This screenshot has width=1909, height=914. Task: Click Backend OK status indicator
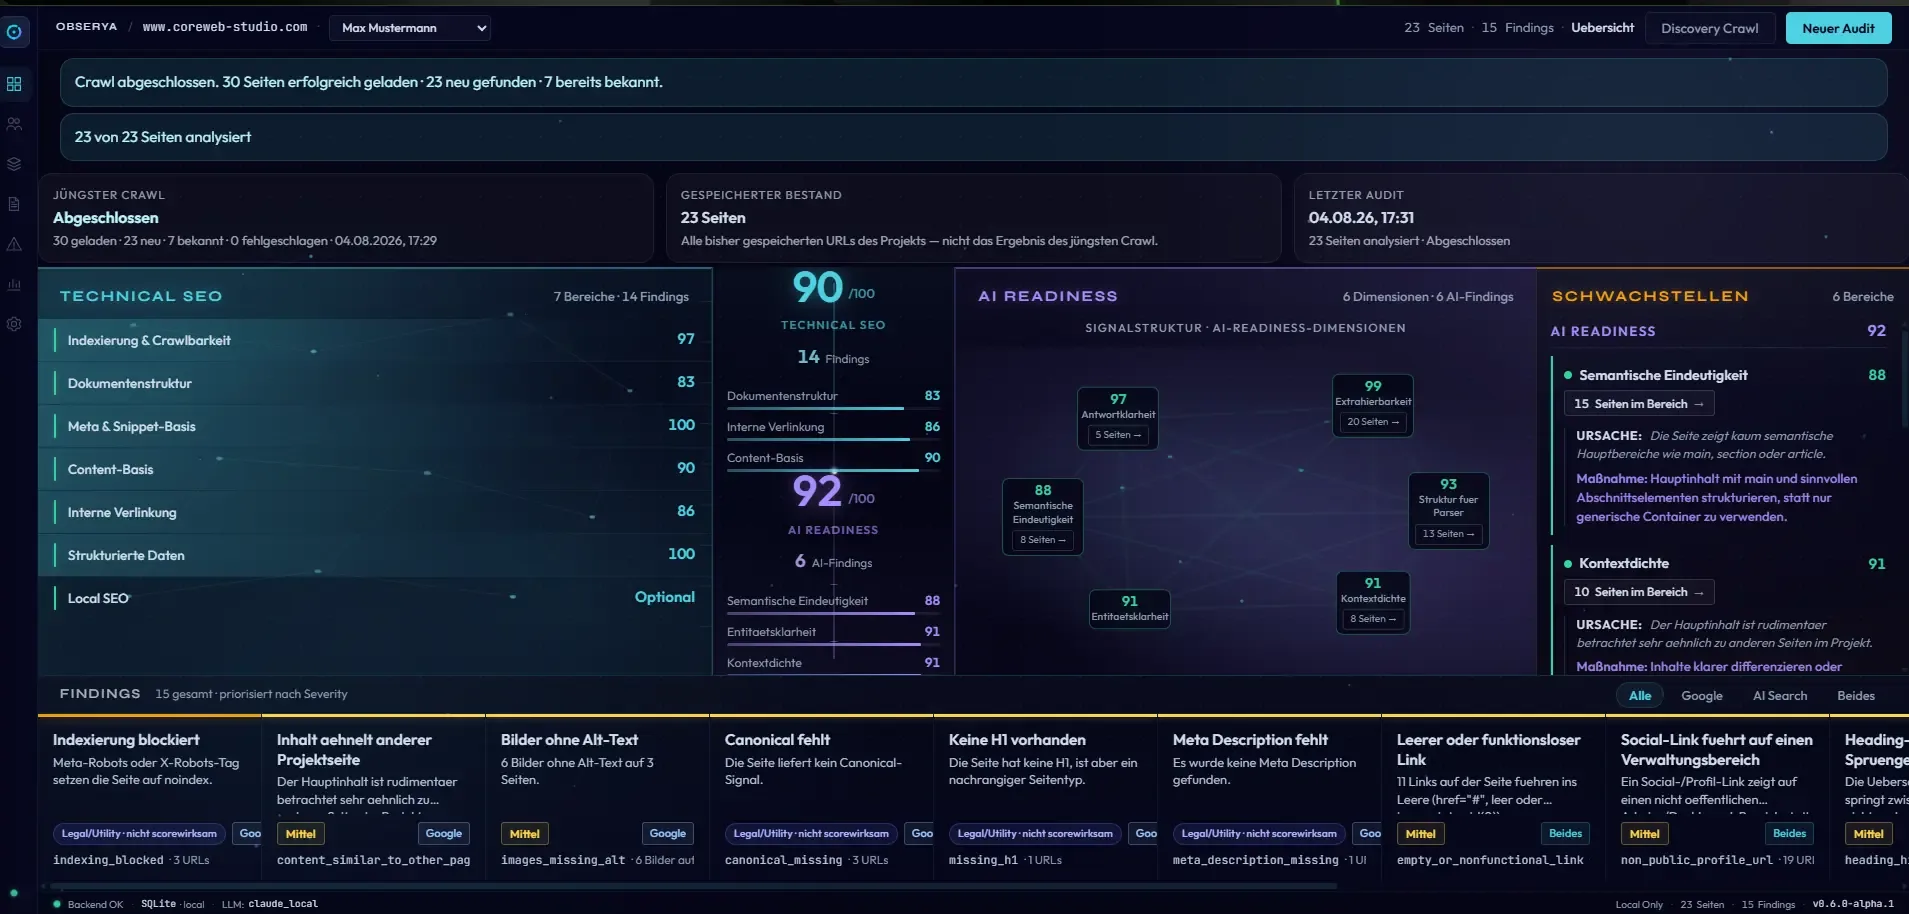pyautogui.click(x=88, y=904)
